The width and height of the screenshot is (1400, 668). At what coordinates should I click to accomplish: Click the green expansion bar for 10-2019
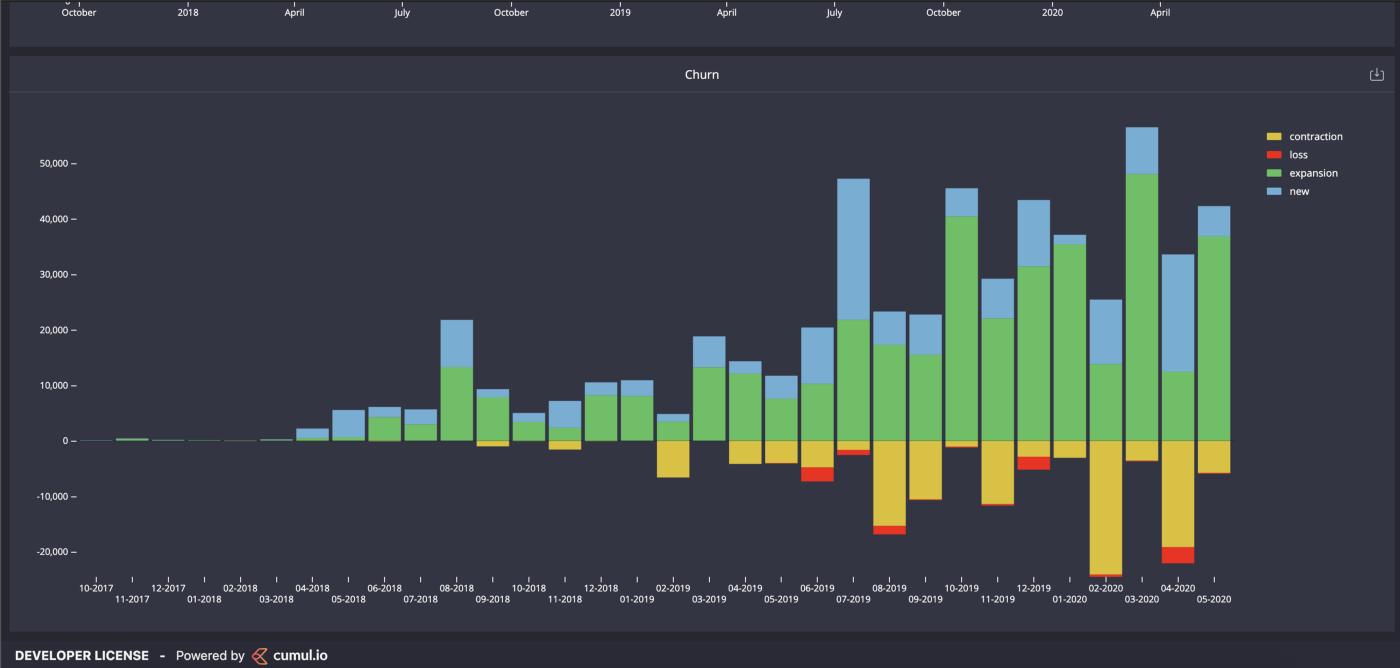click(x=962, y=329)
